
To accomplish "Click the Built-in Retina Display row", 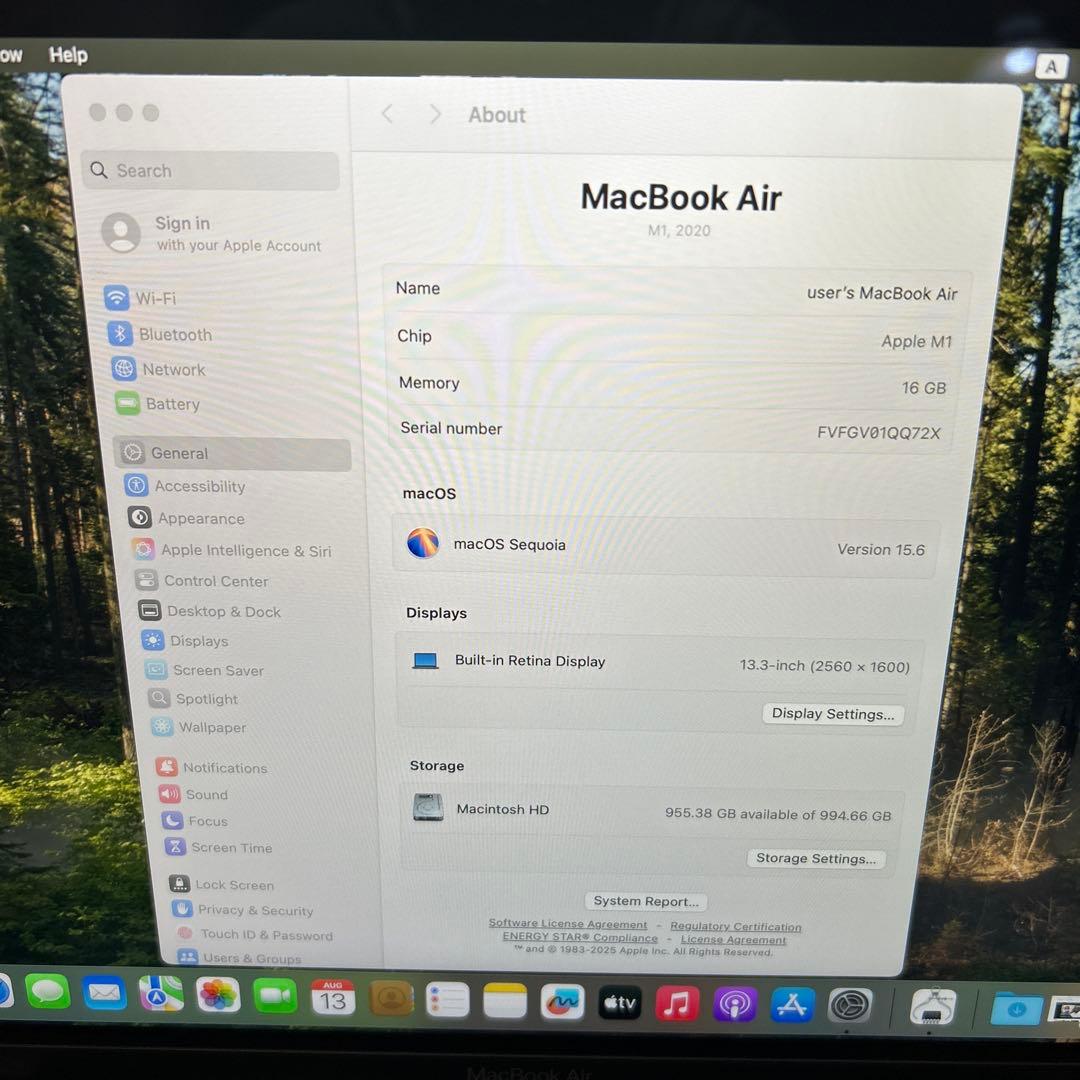I will click(660, 663).
